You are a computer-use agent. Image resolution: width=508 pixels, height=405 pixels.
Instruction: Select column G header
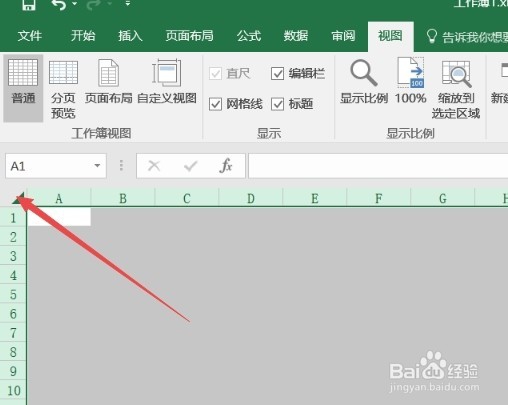443,199
